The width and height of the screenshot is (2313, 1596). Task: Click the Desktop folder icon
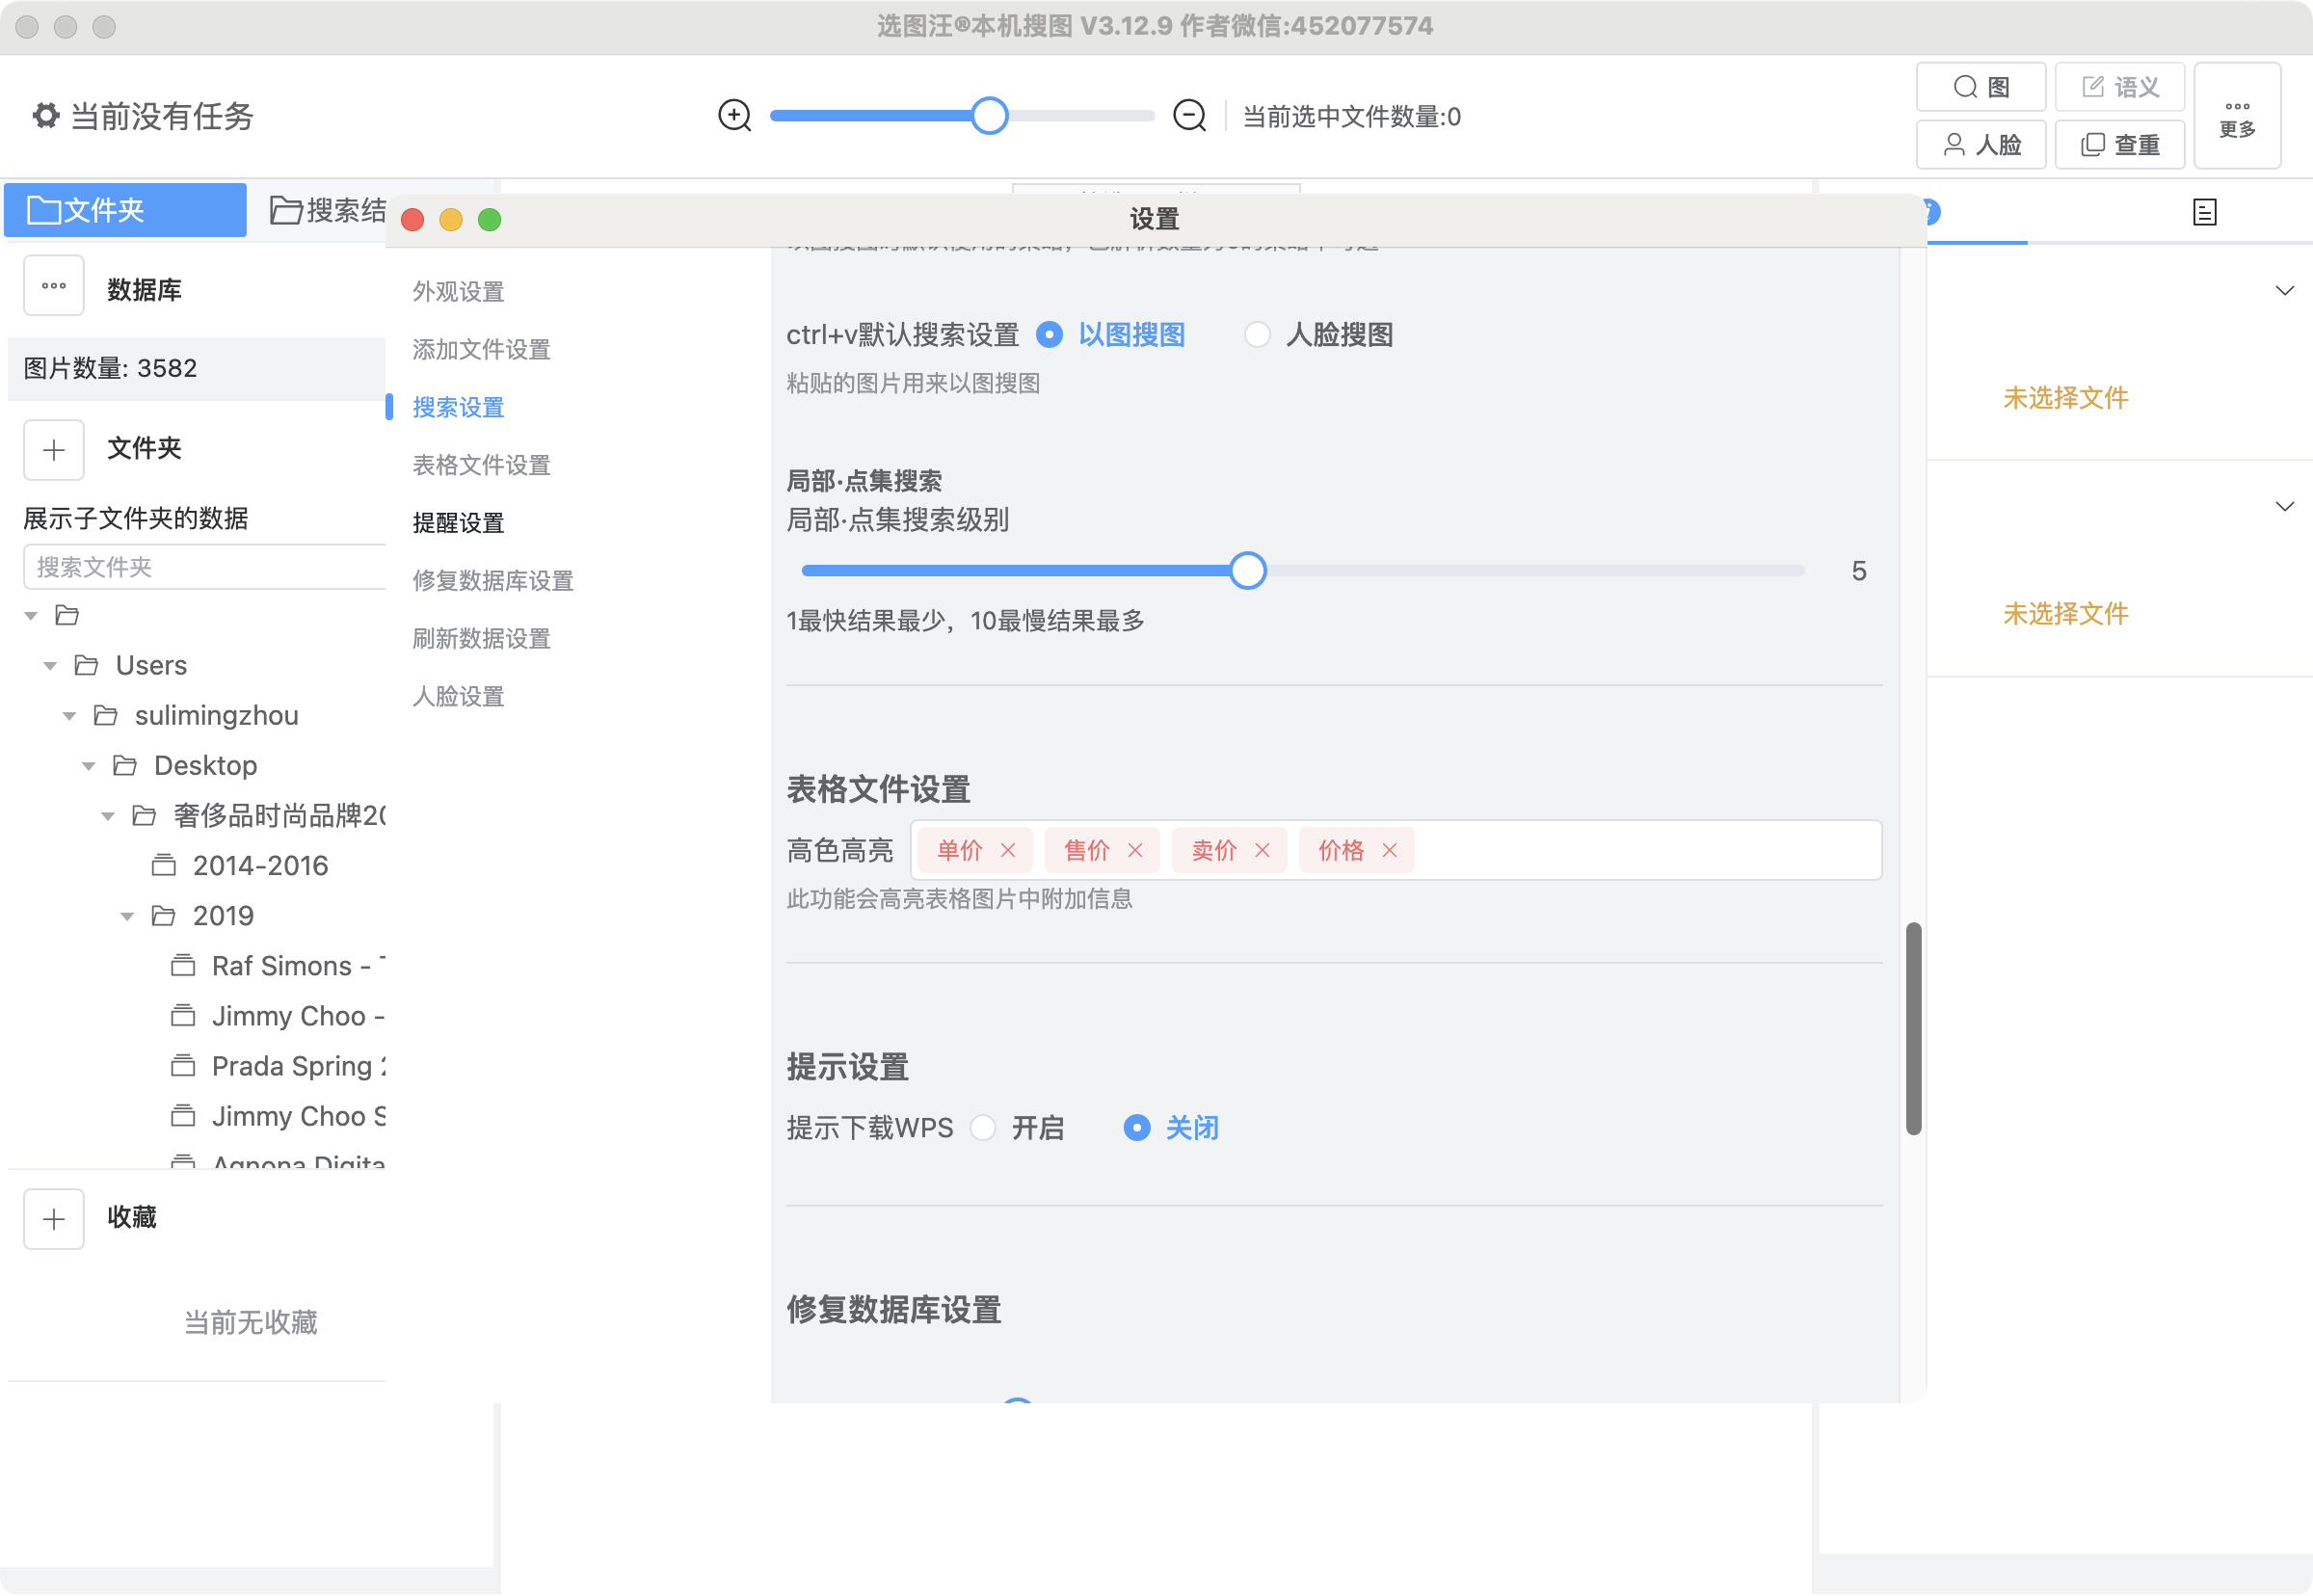click(125, 766)
